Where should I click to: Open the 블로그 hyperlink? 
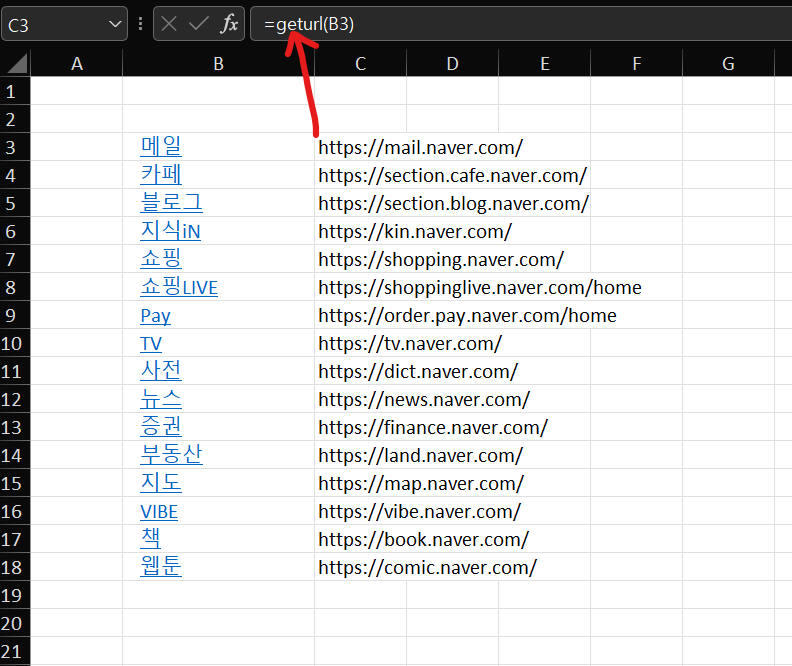tap(171, 202)
